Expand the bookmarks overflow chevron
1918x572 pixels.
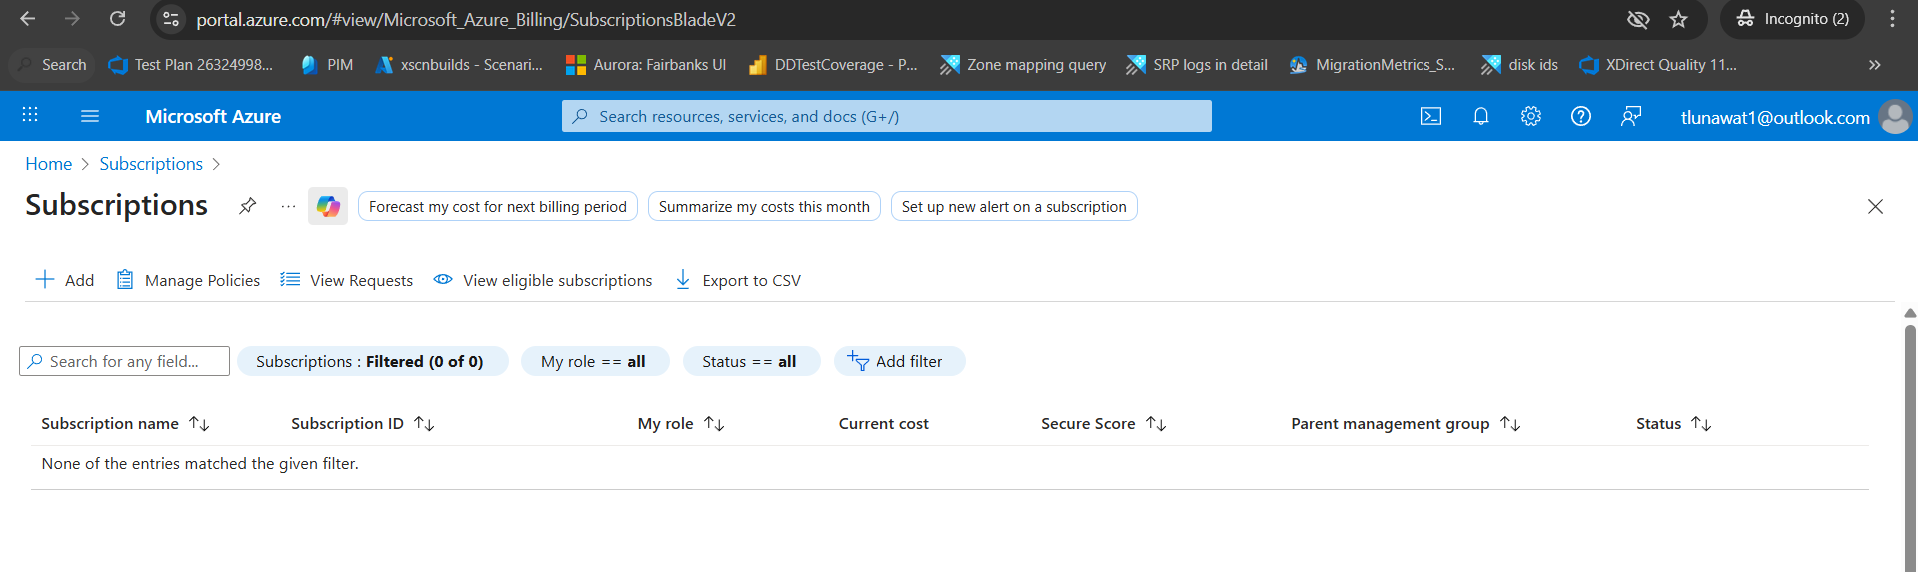pos(1874,65)
